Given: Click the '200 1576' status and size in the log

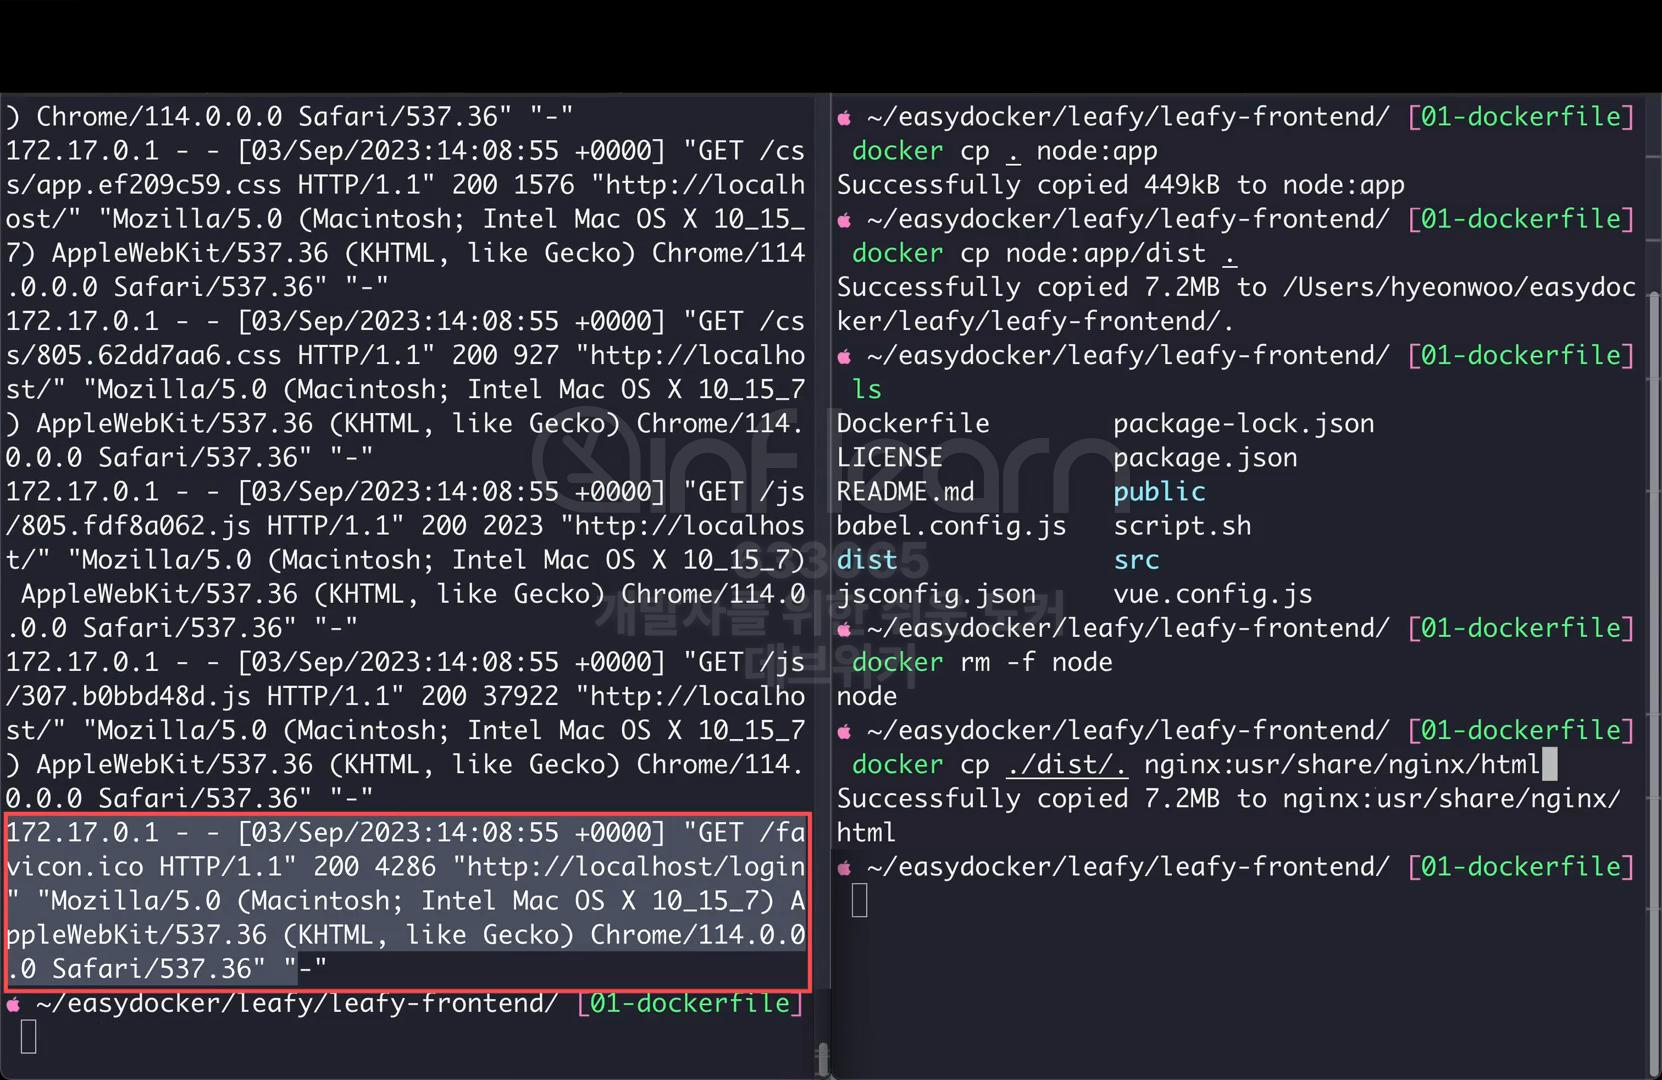Looking at the screenshot, I should [514, 186].
